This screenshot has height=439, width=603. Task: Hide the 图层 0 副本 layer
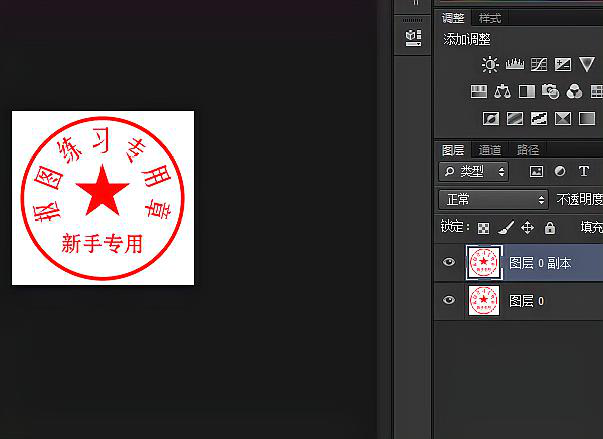[x=449, y=262]
